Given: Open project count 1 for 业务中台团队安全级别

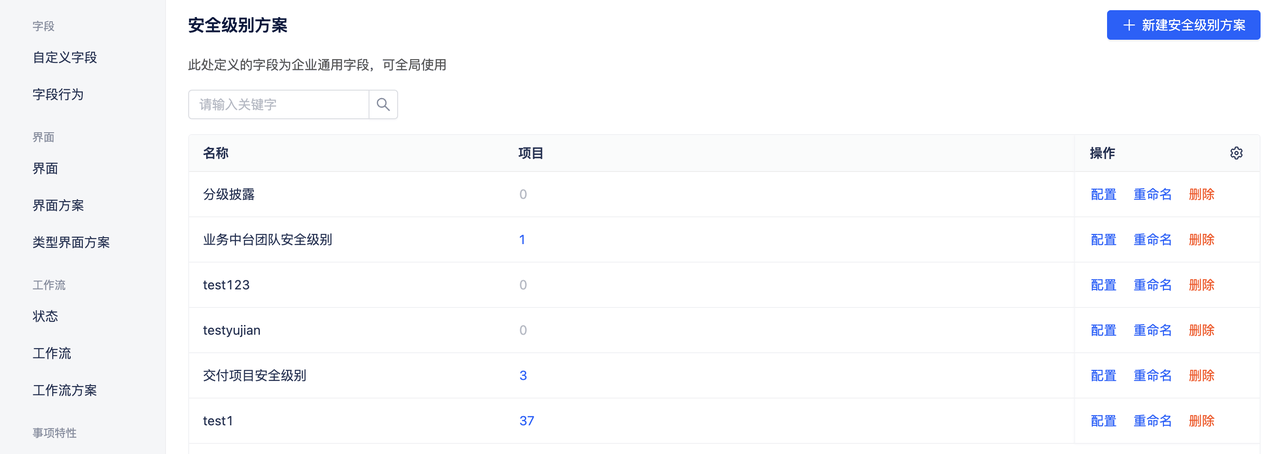Looking at the screenshot, I should click(x=522, y=240).
